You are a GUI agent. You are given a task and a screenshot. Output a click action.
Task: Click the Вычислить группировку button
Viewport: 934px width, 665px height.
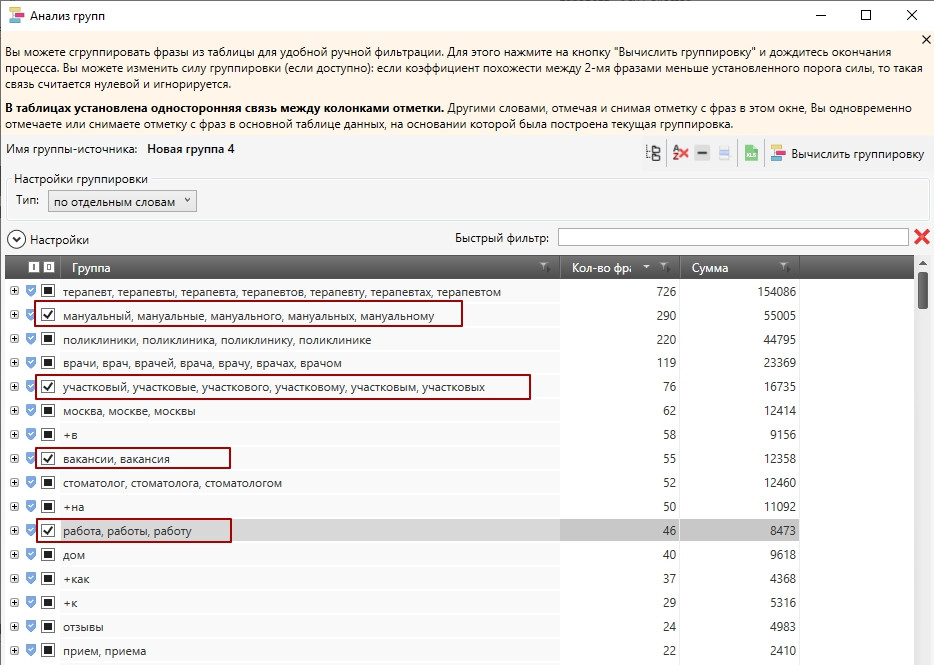click(x=847, y=154)
